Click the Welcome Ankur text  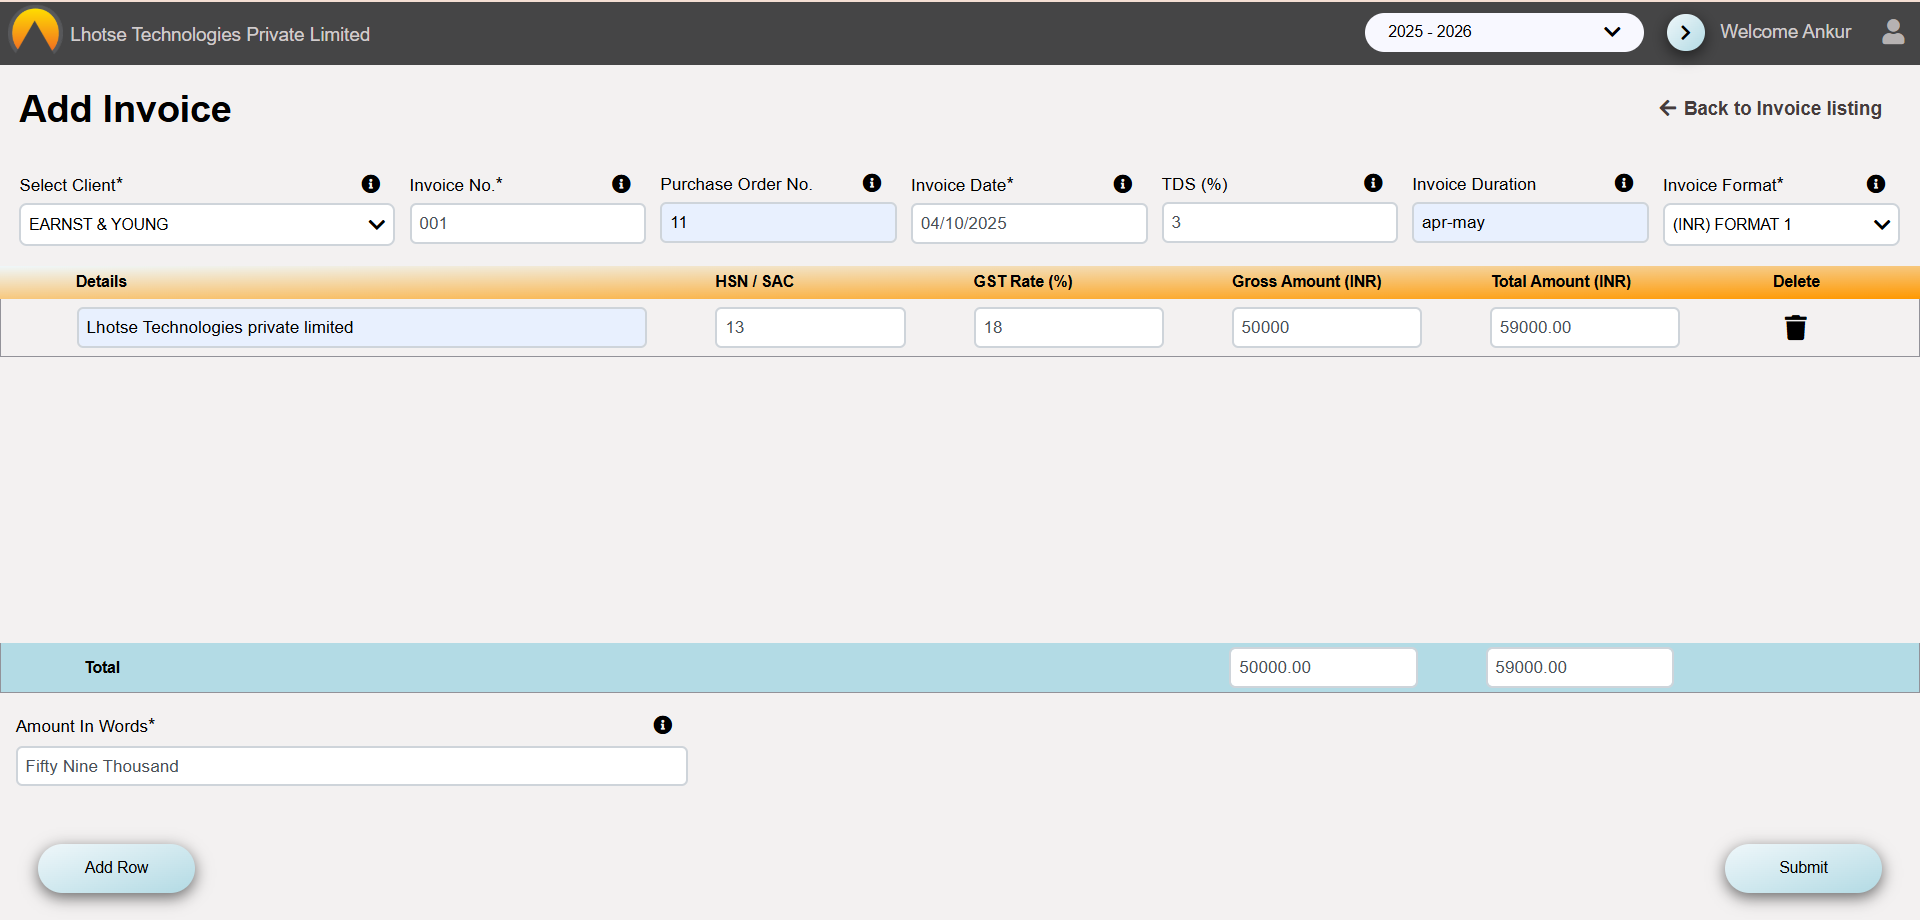pos(1785,32)
